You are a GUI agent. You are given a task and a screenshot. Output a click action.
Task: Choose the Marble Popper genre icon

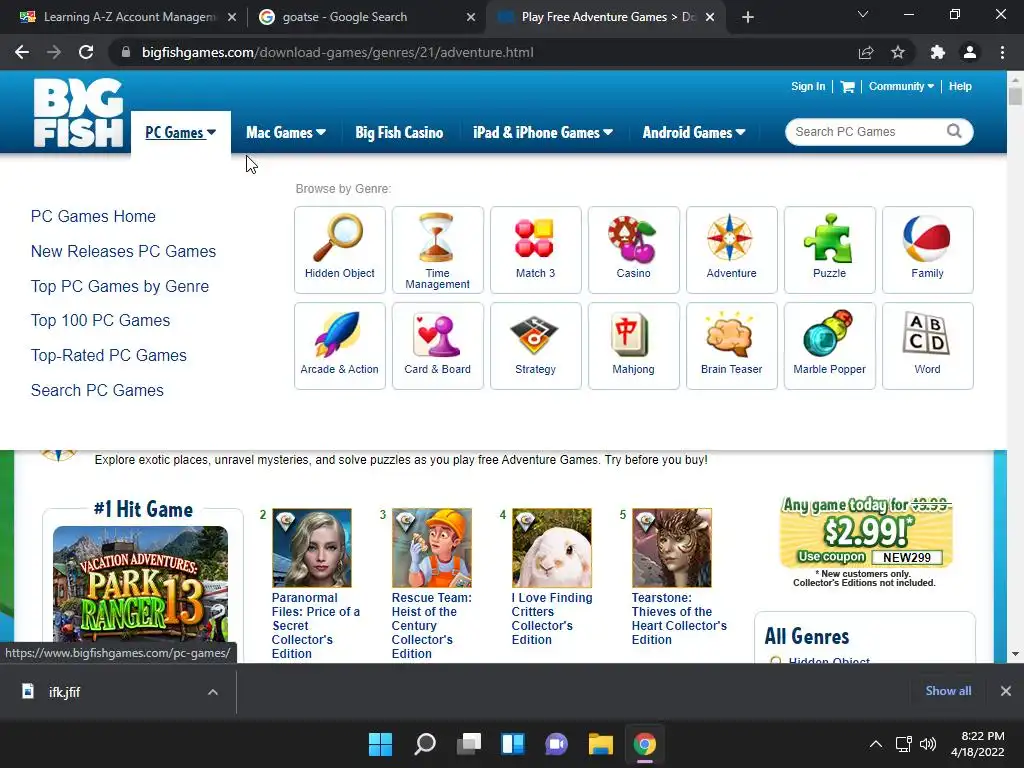tap(829, 345)
